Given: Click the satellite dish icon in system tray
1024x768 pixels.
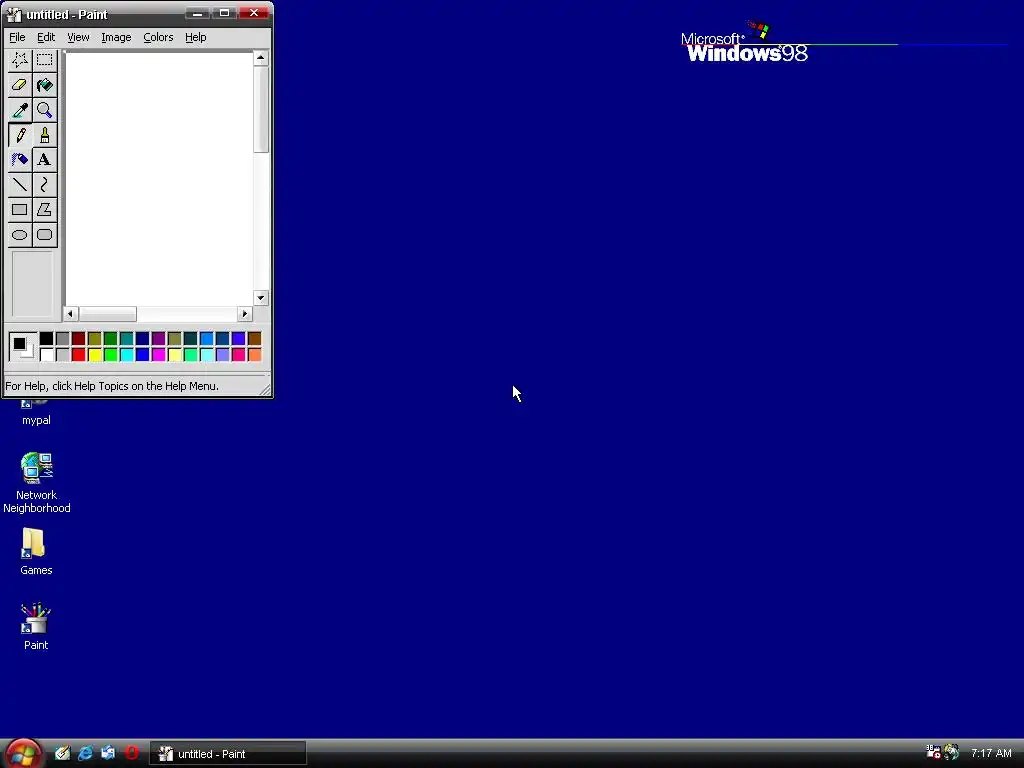Looking at the screenshot, I should coord(952,752).
